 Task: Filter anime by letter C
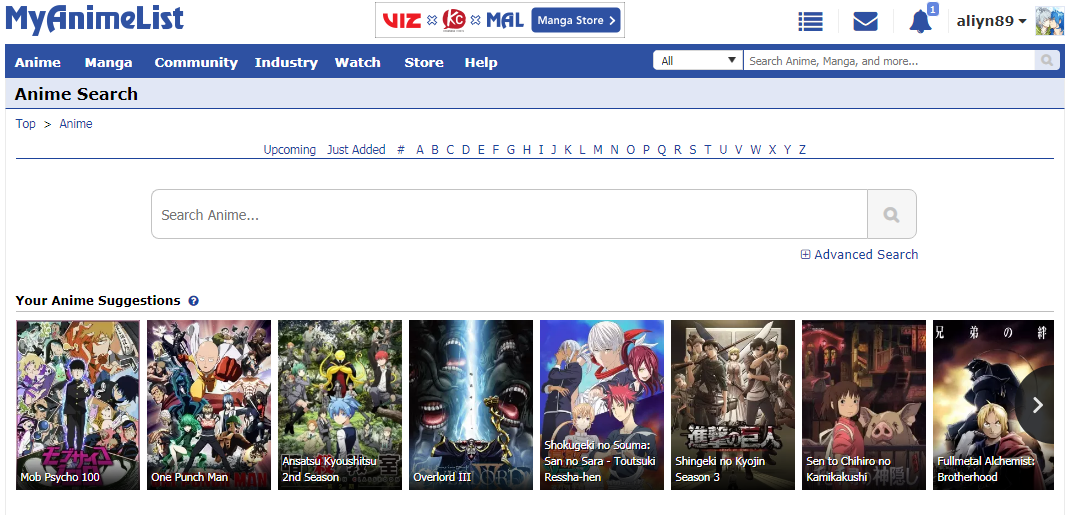[x=450, y=150]
